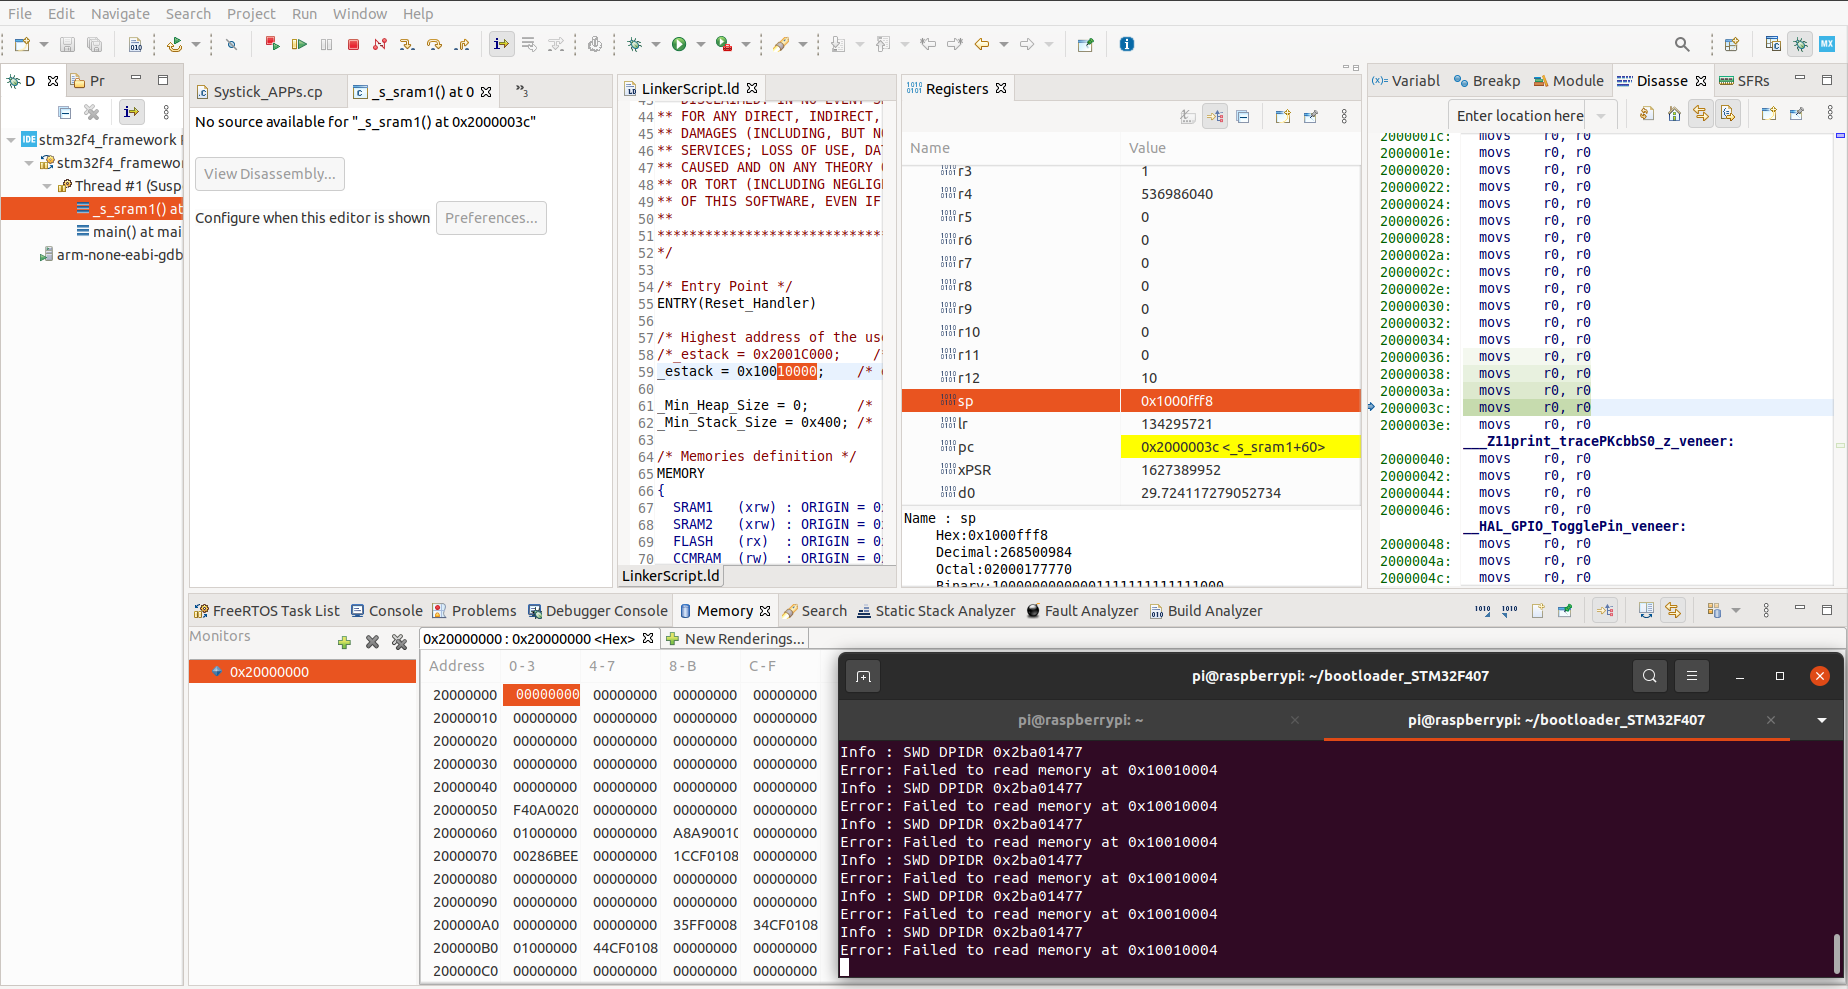The height and width of the screenshot is (989, 1848).
Task: Open the CubeMX perspective icon
Action: click(1827, 44)
